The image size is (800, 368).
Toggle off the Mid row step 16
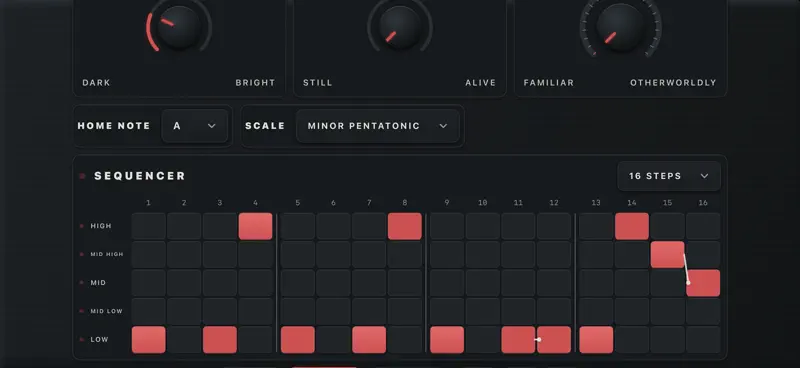(703, 283)
